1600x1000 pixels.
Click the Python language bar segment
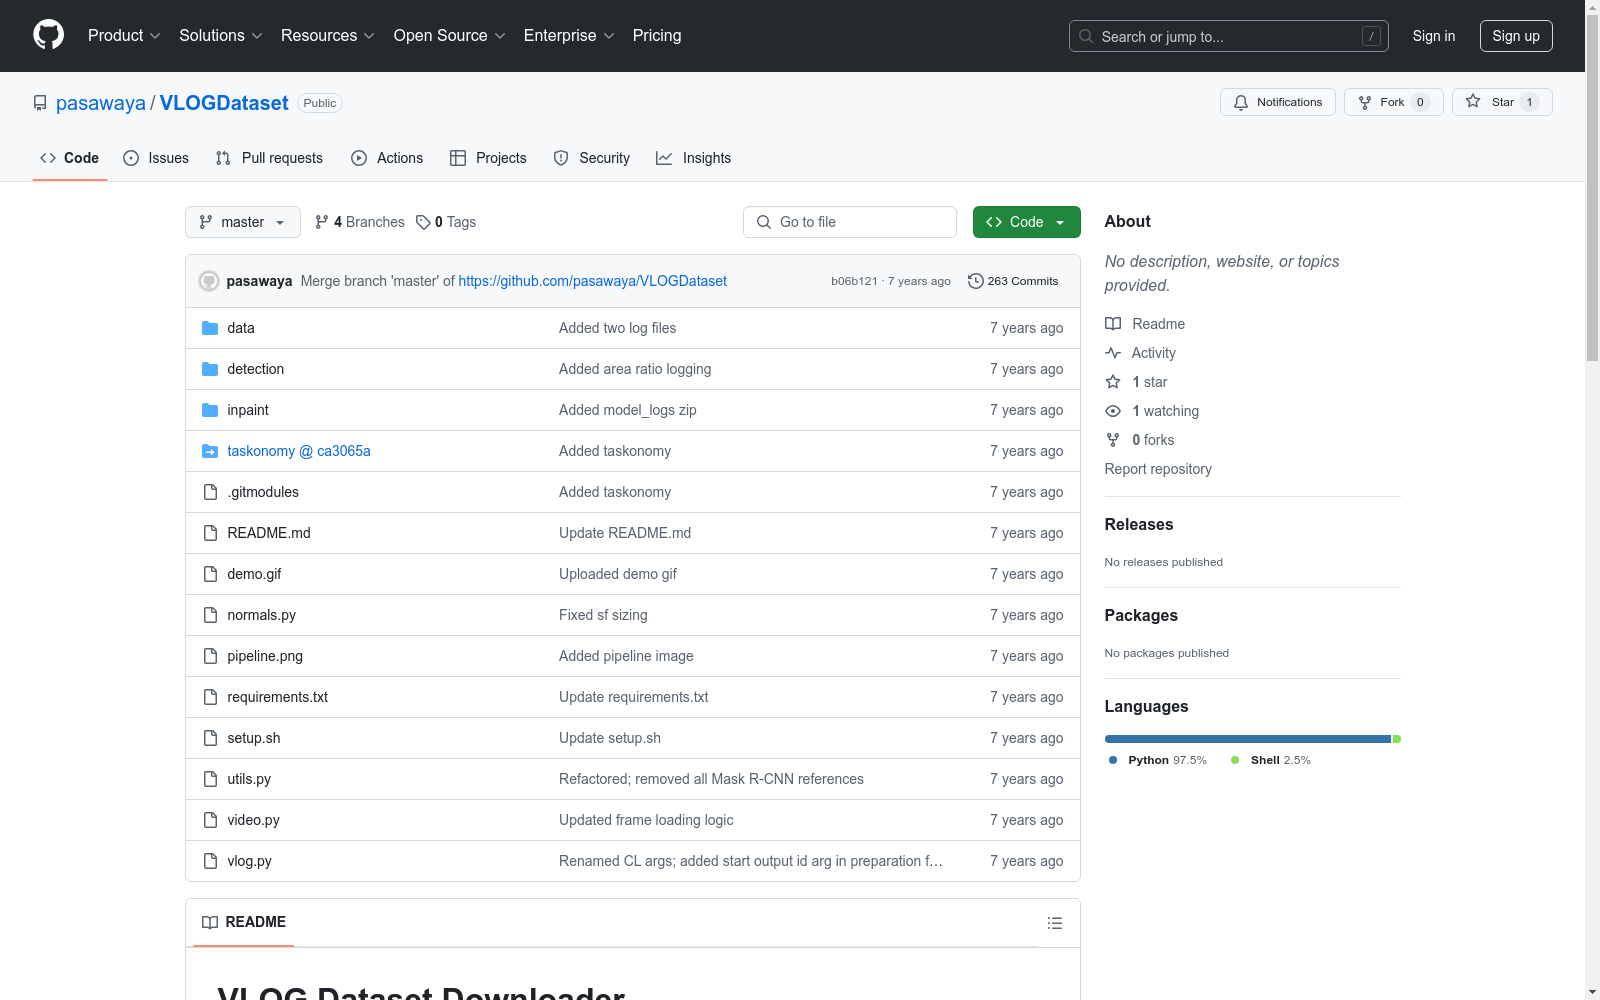click(1248, 739)
